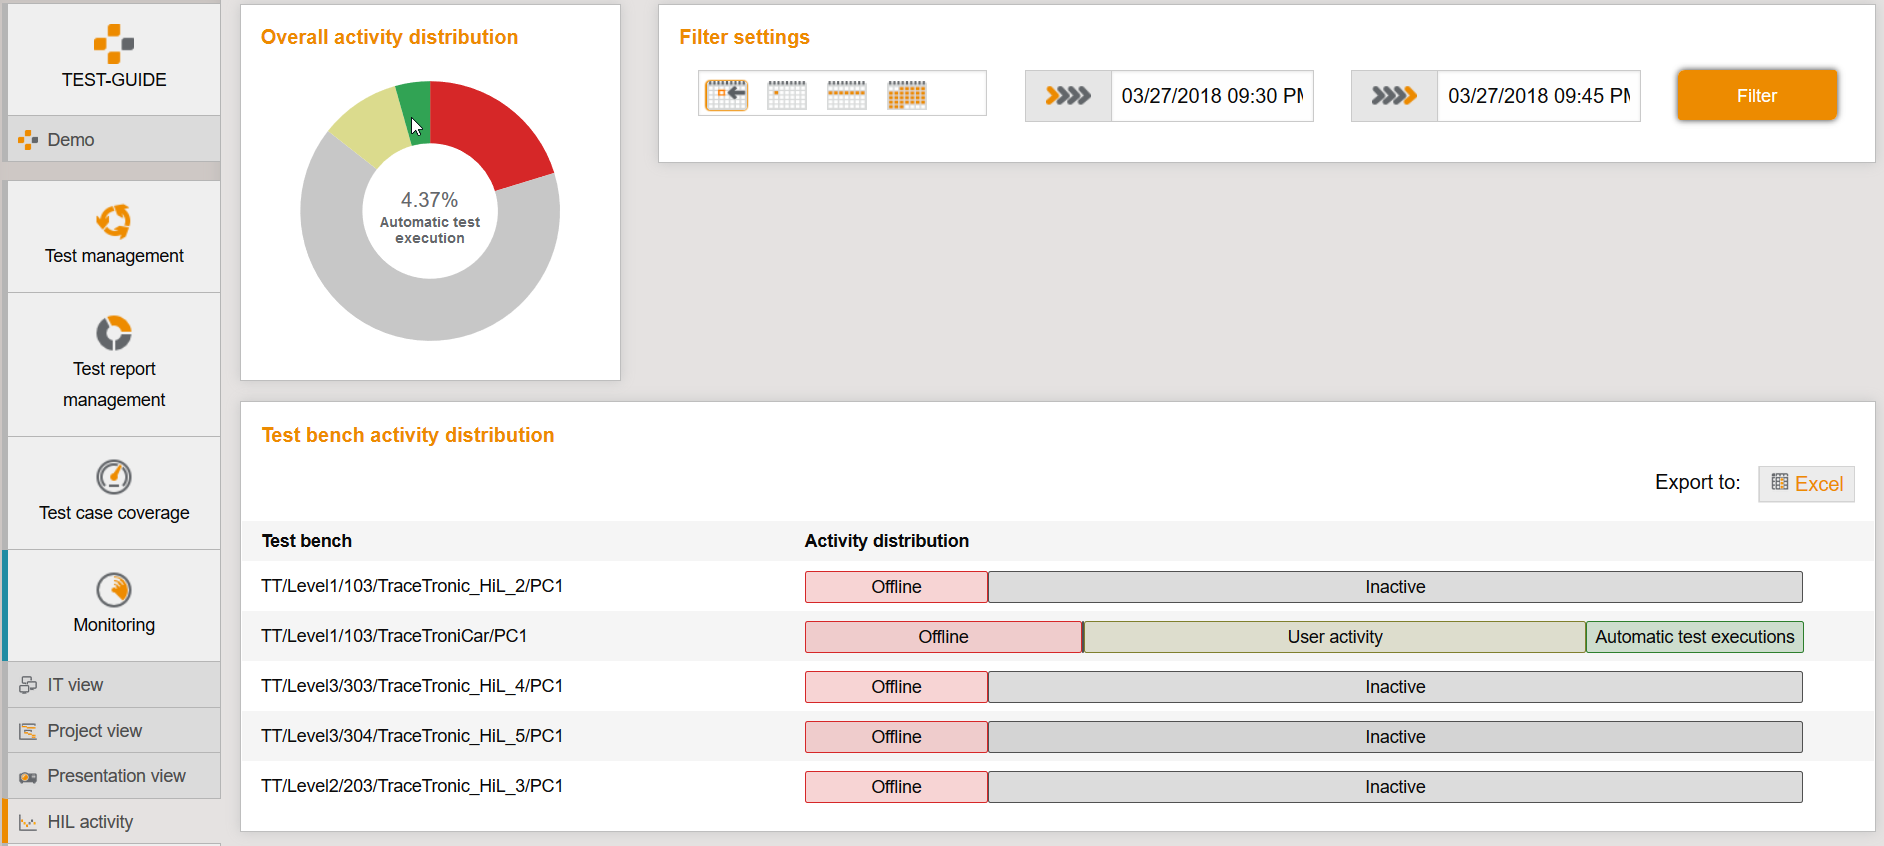Click the start-time arrows icon

point(1068,96)
